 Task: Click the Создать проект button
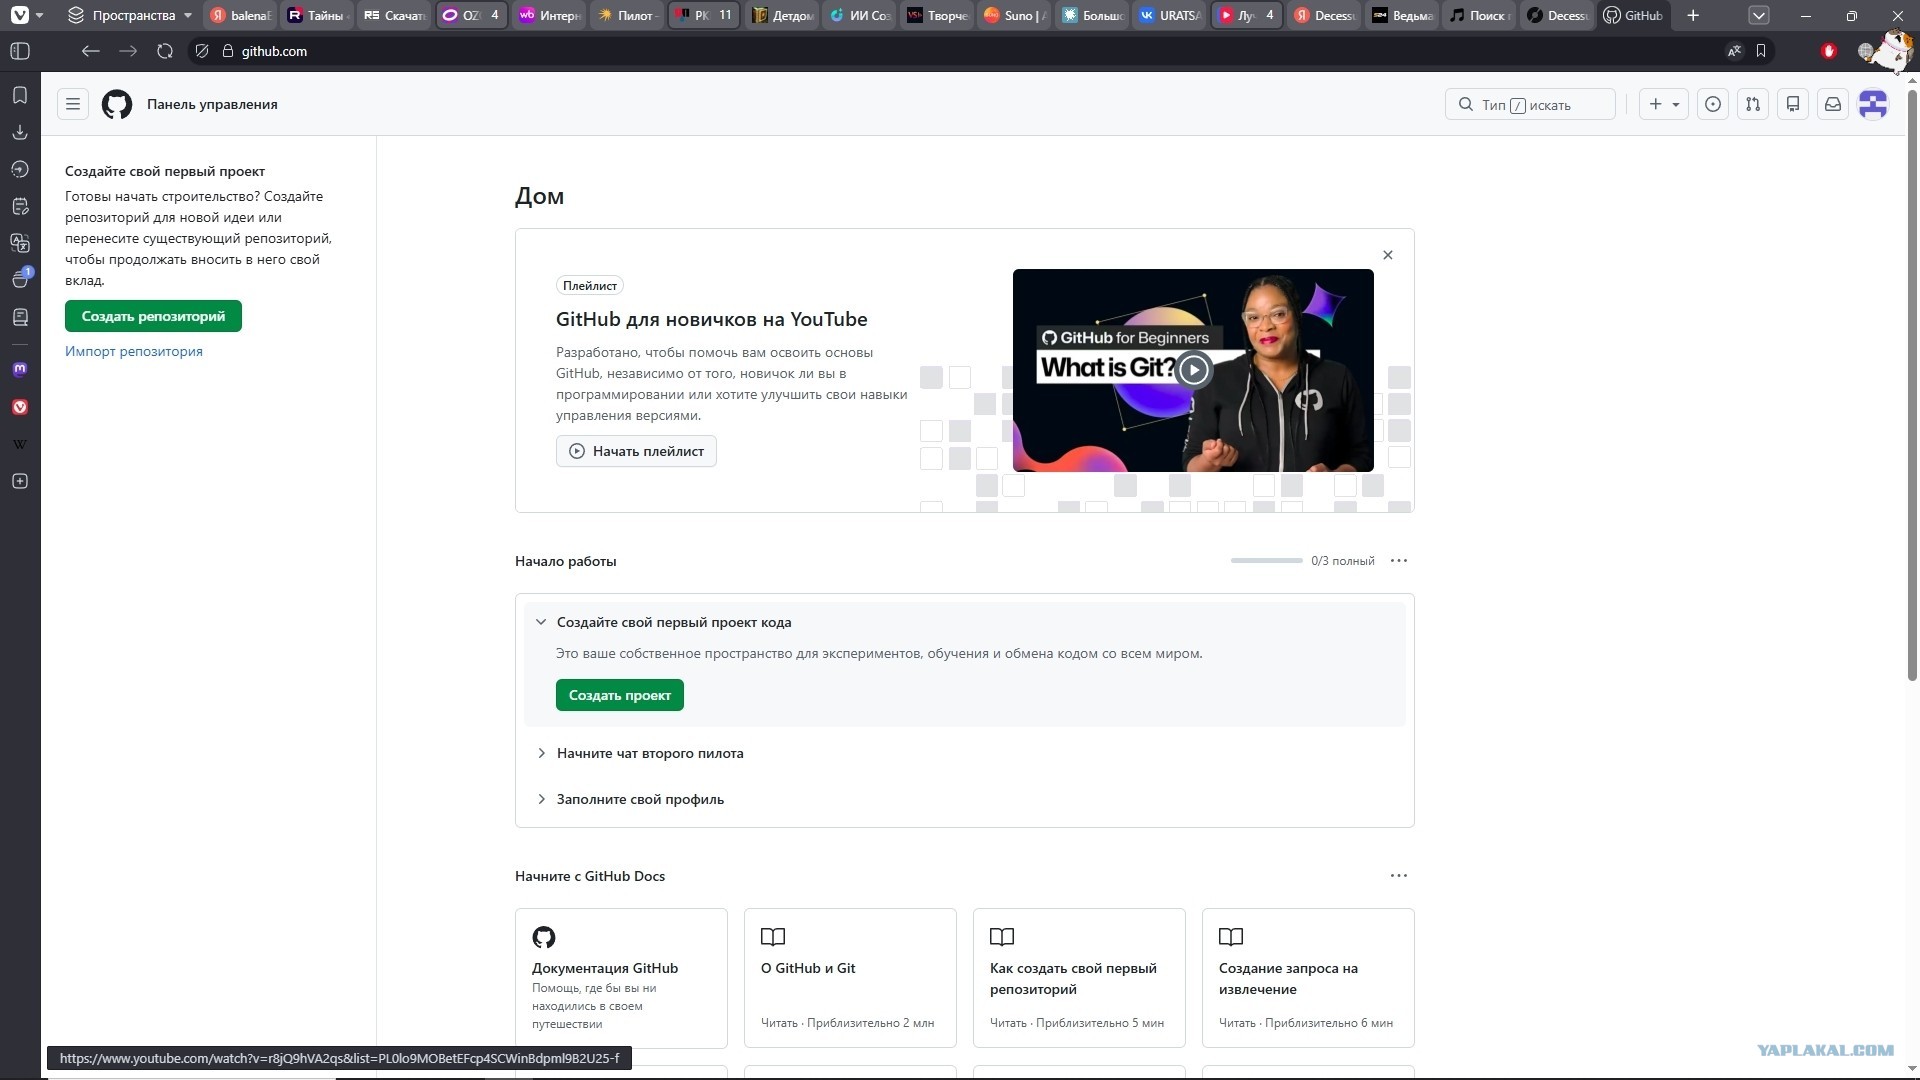click(x=620, y=695)
